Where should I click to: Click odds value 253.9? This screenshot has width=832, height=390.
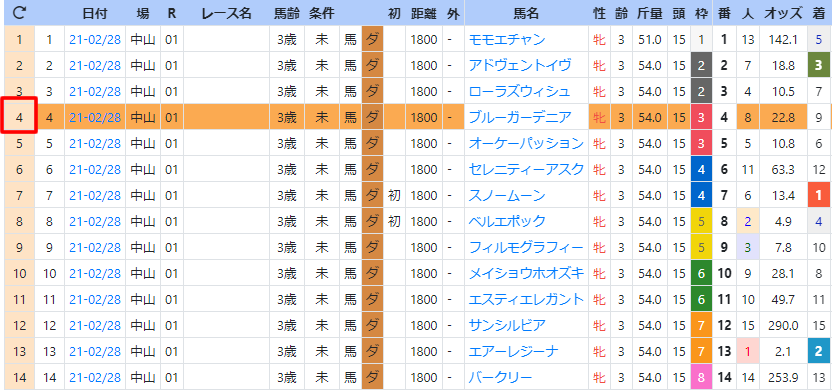tap(784, 377)
